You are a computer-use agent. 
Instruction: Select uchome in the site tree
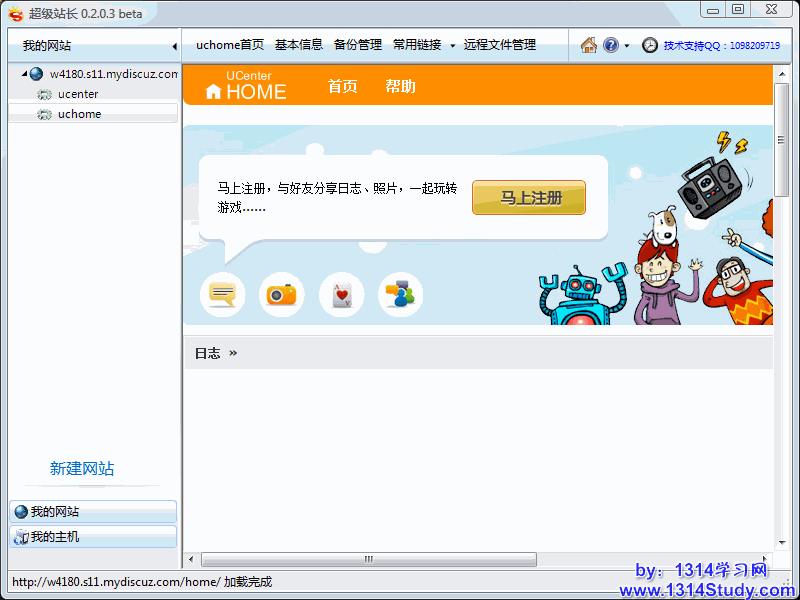(79, 114)
